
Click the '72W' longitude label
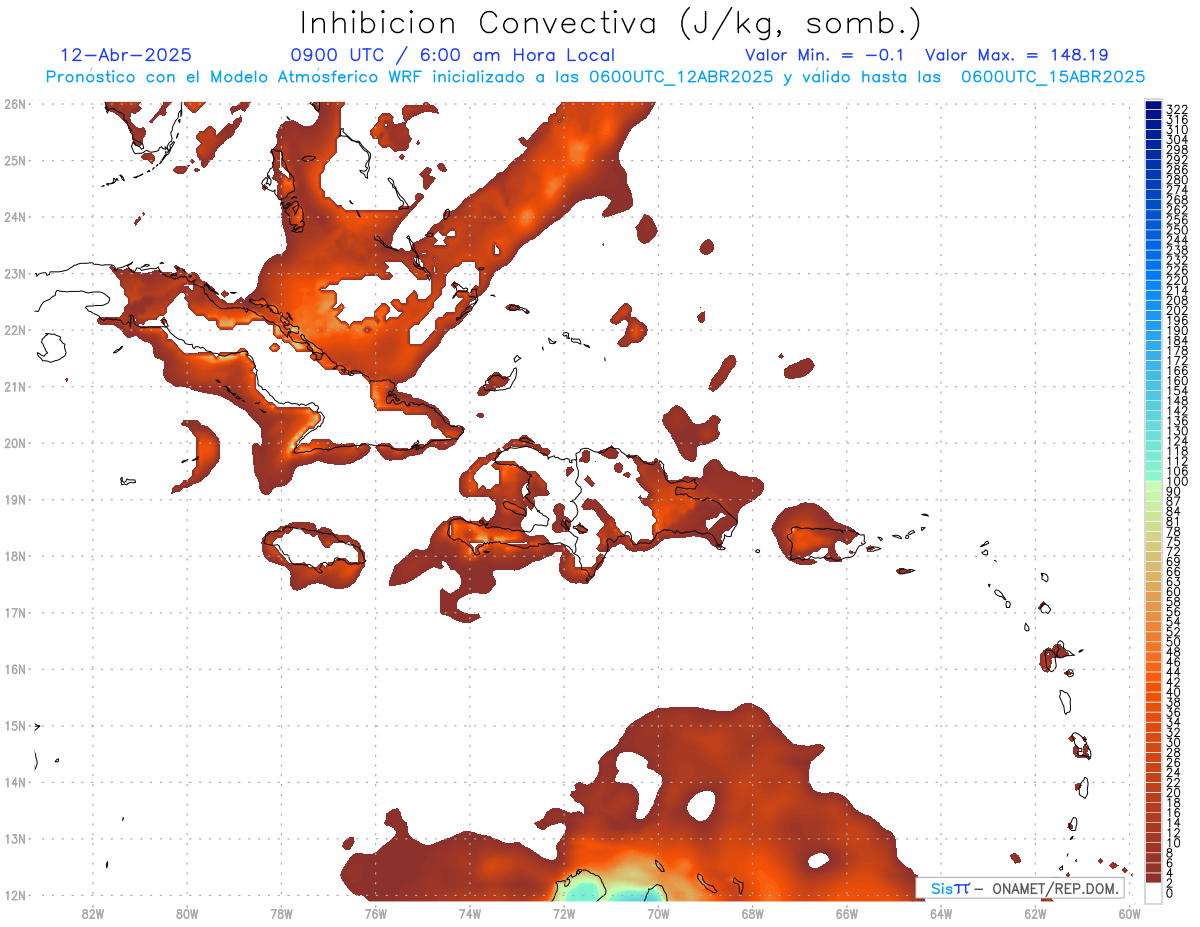point(563,913)
